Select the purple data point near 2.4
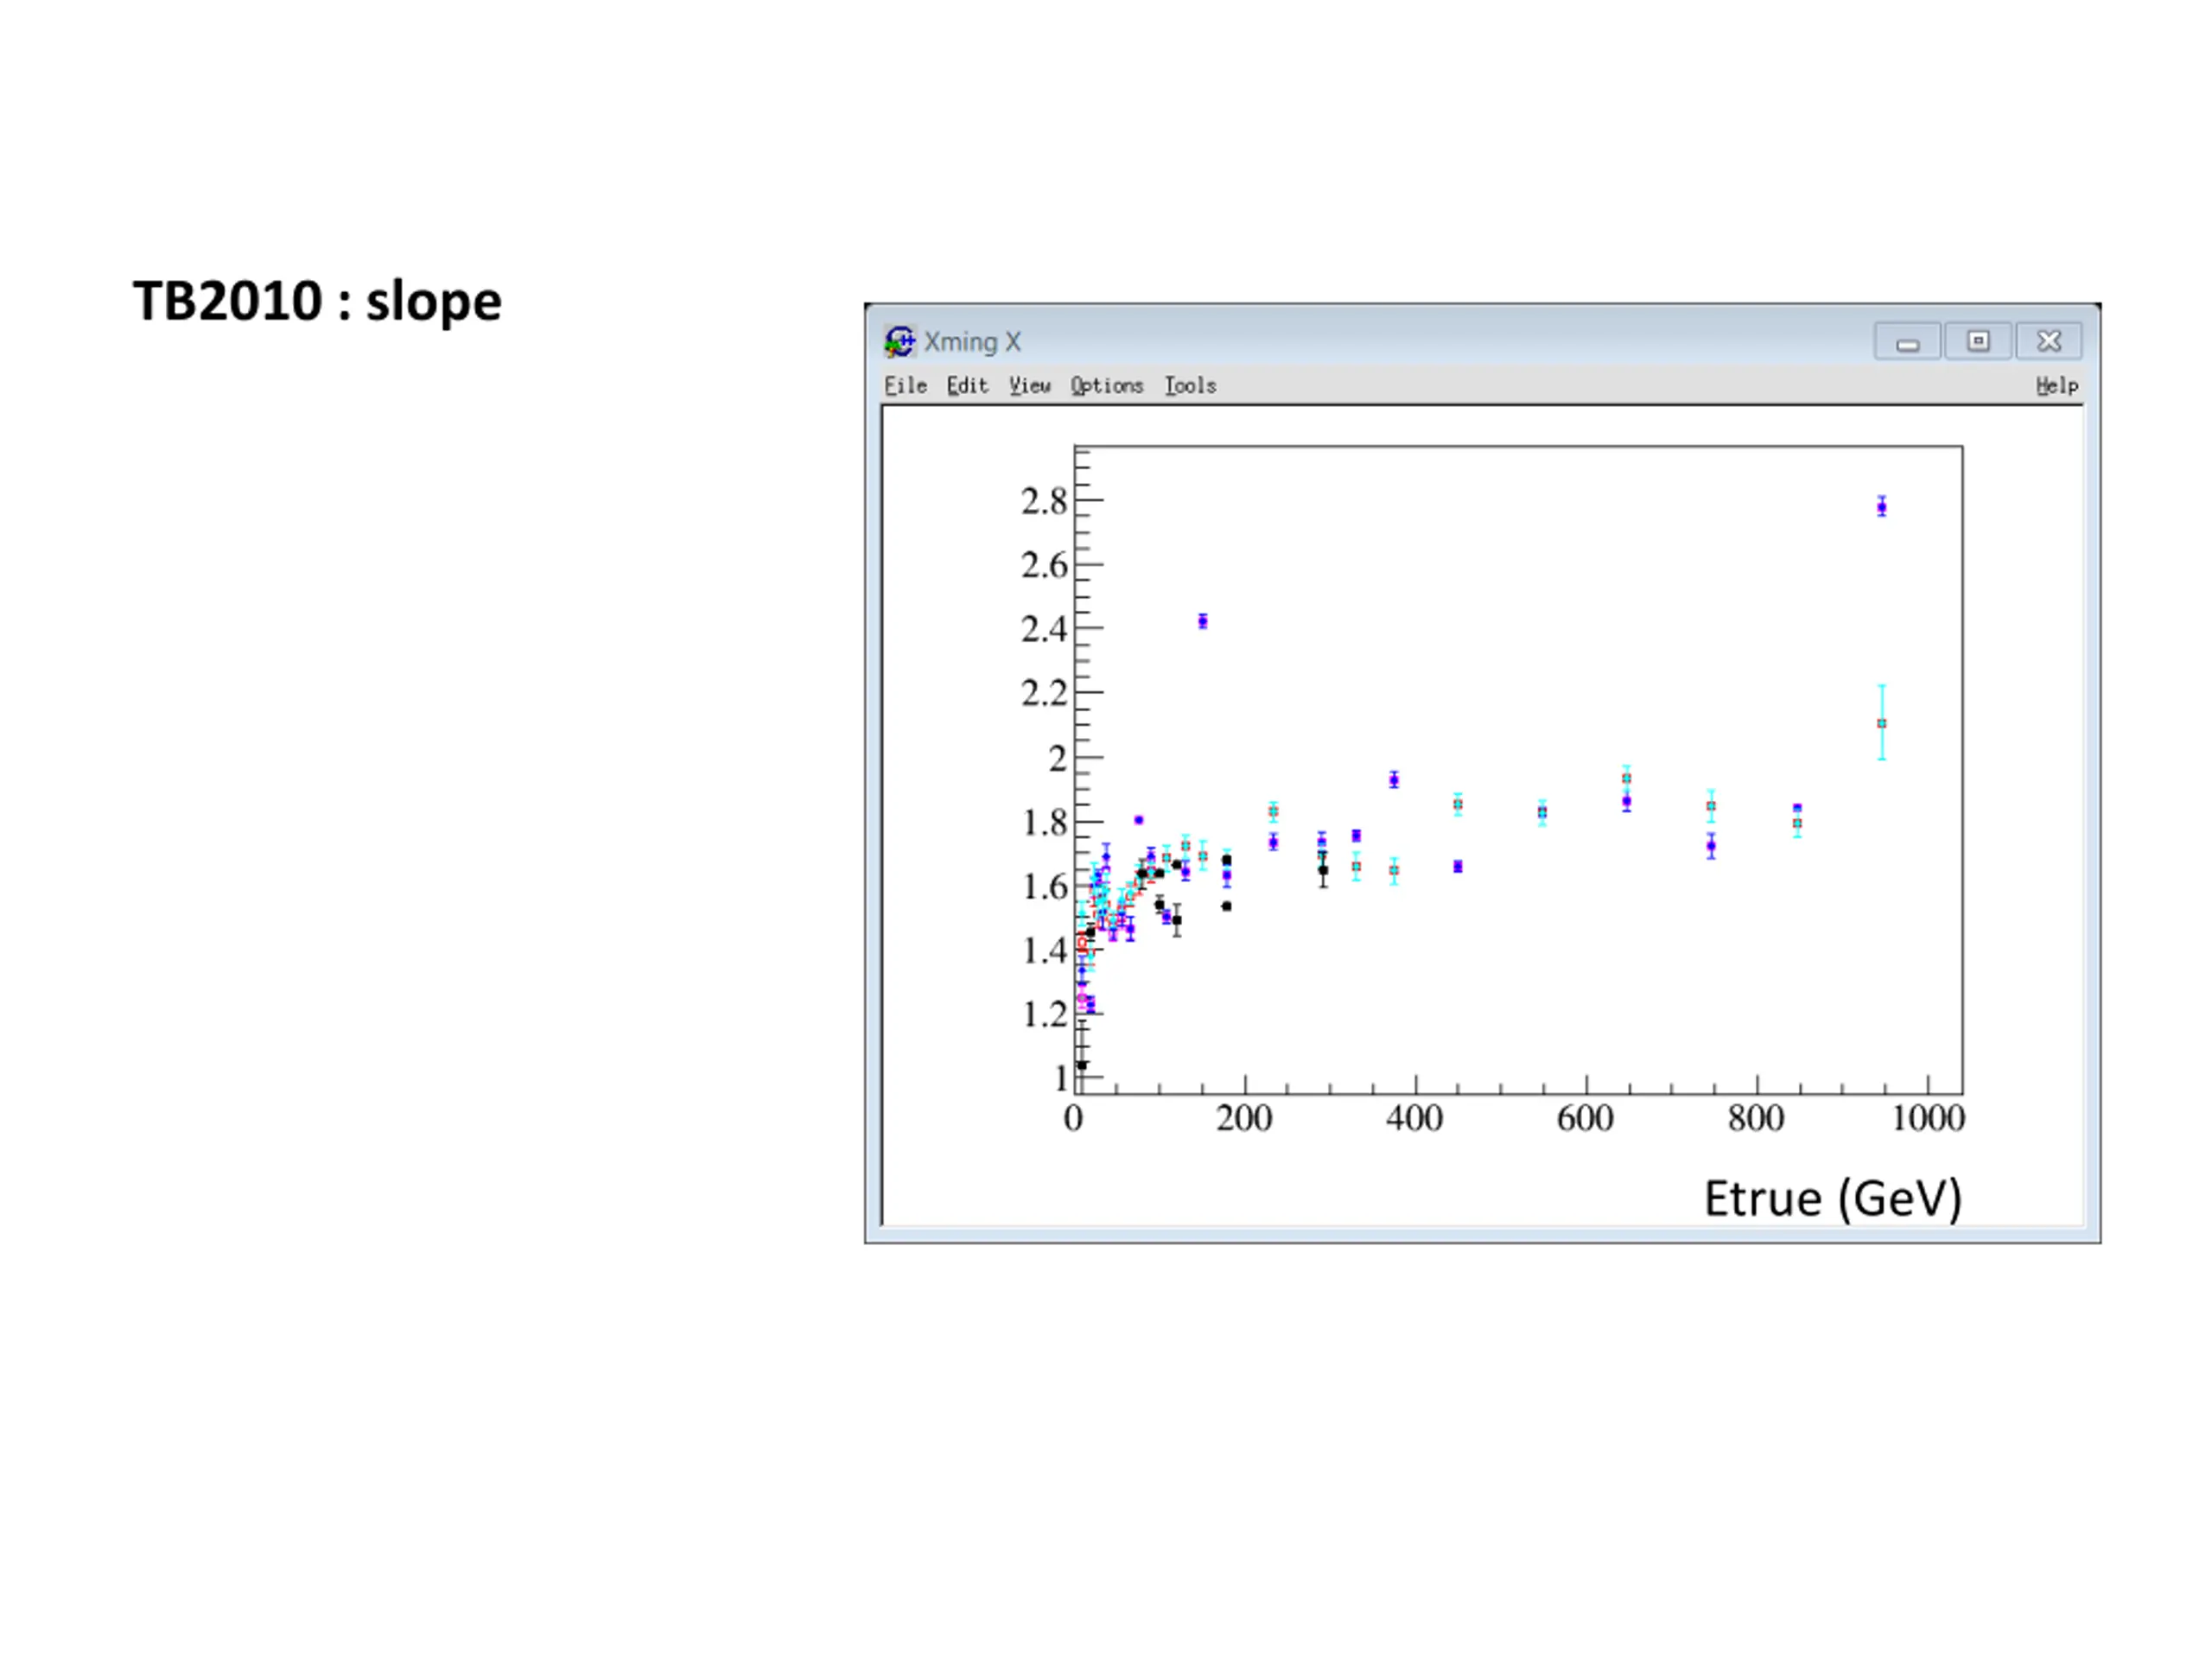 pos(1202,622)
